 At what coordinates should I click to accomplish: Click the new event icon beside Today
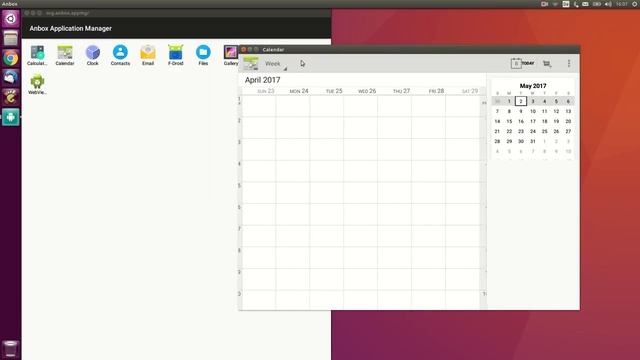pyautogui.click(x=547, y=63)
